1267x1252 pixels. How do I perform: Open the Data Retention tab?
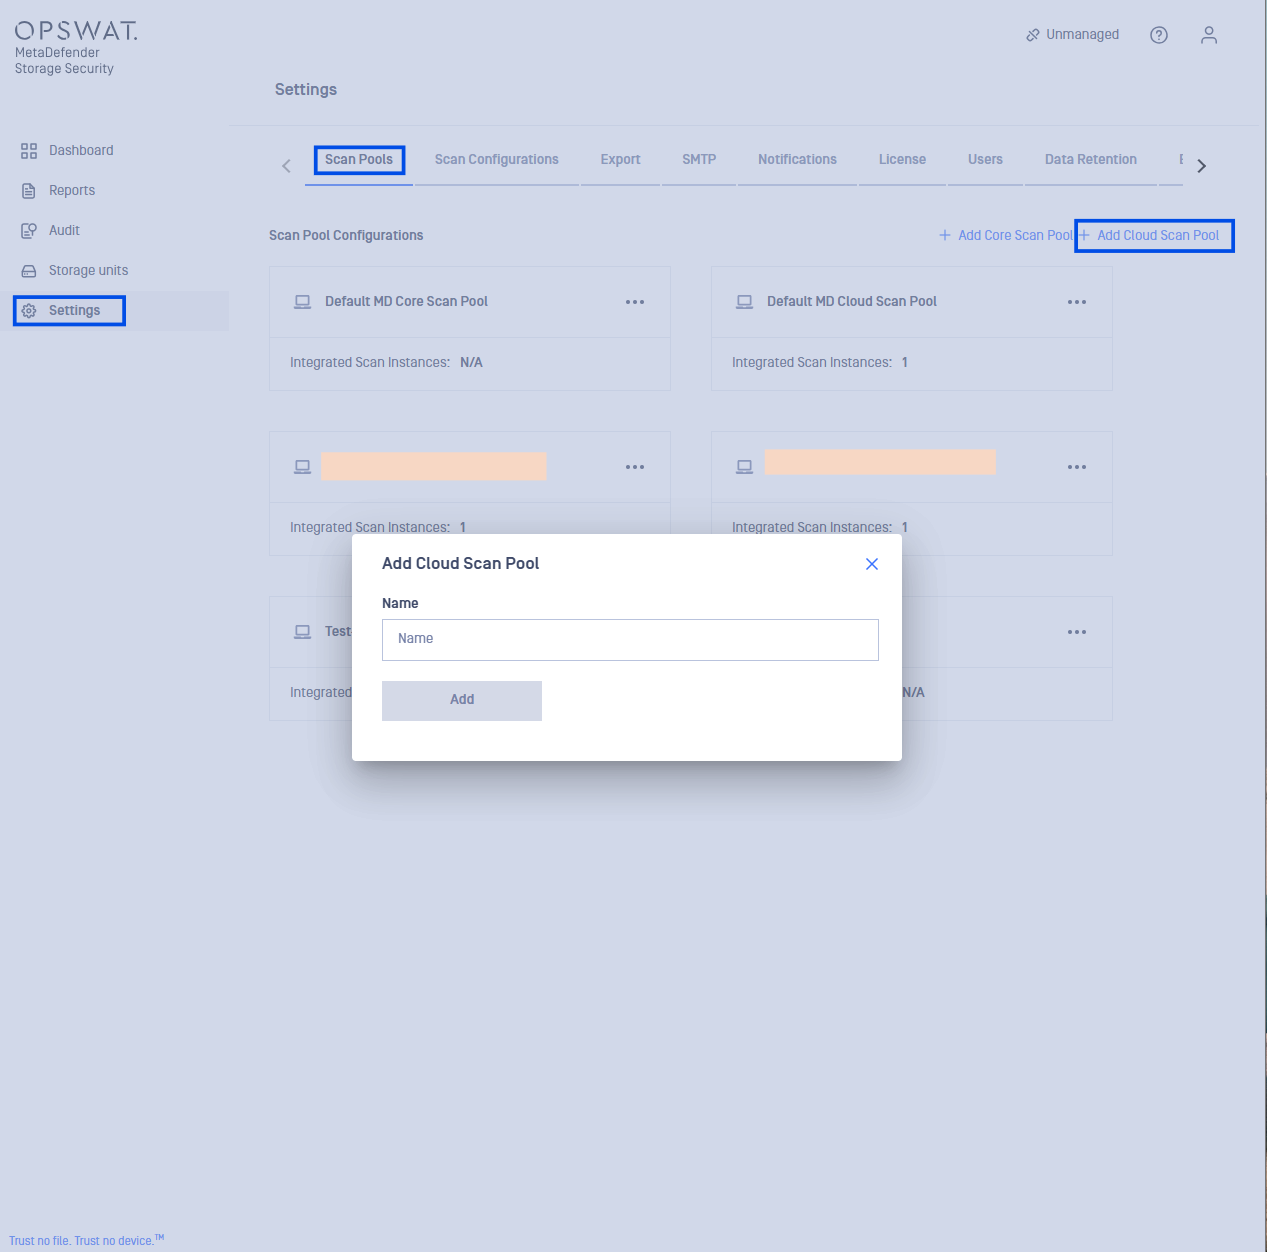tap(1091, 160)
